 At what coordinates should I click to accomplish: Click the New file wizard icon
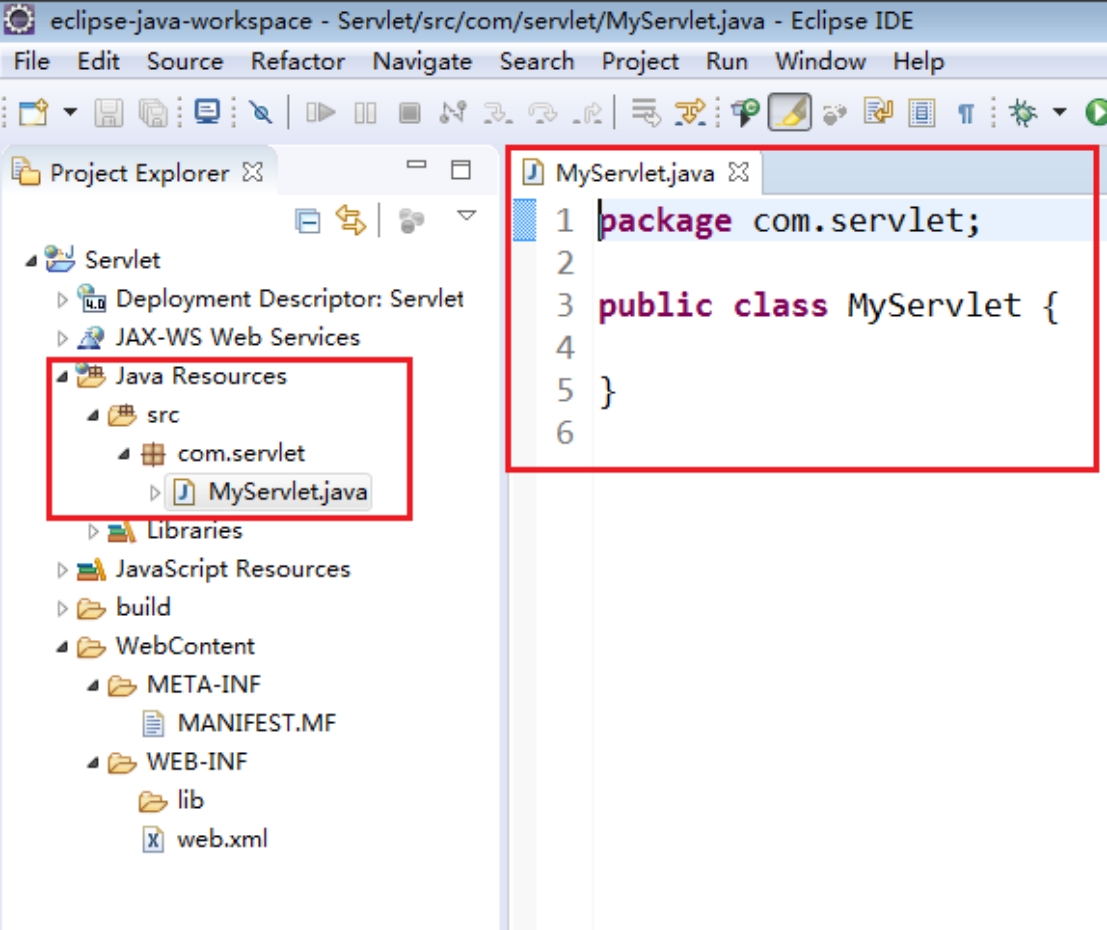point(33,112)
